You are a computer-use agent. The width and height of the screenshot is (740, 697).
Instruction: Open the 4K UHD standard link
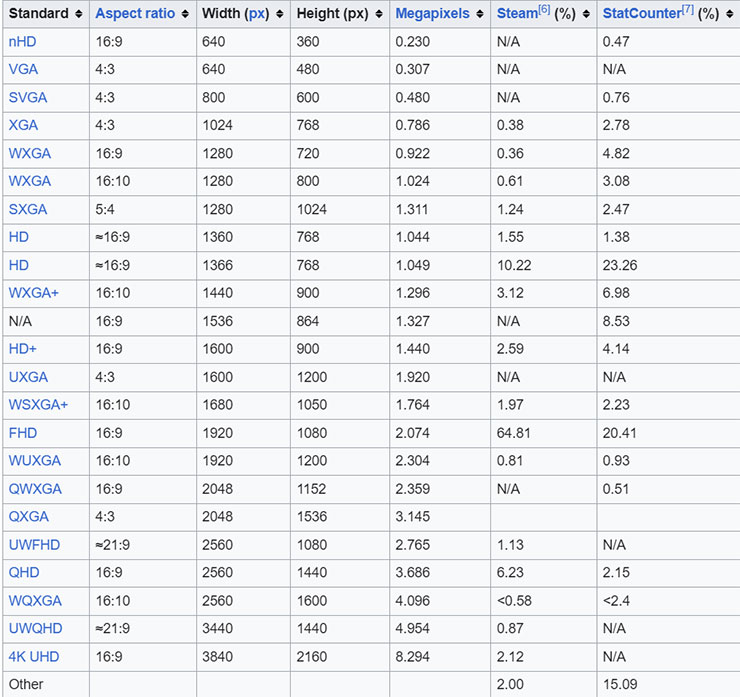(32, 656)
